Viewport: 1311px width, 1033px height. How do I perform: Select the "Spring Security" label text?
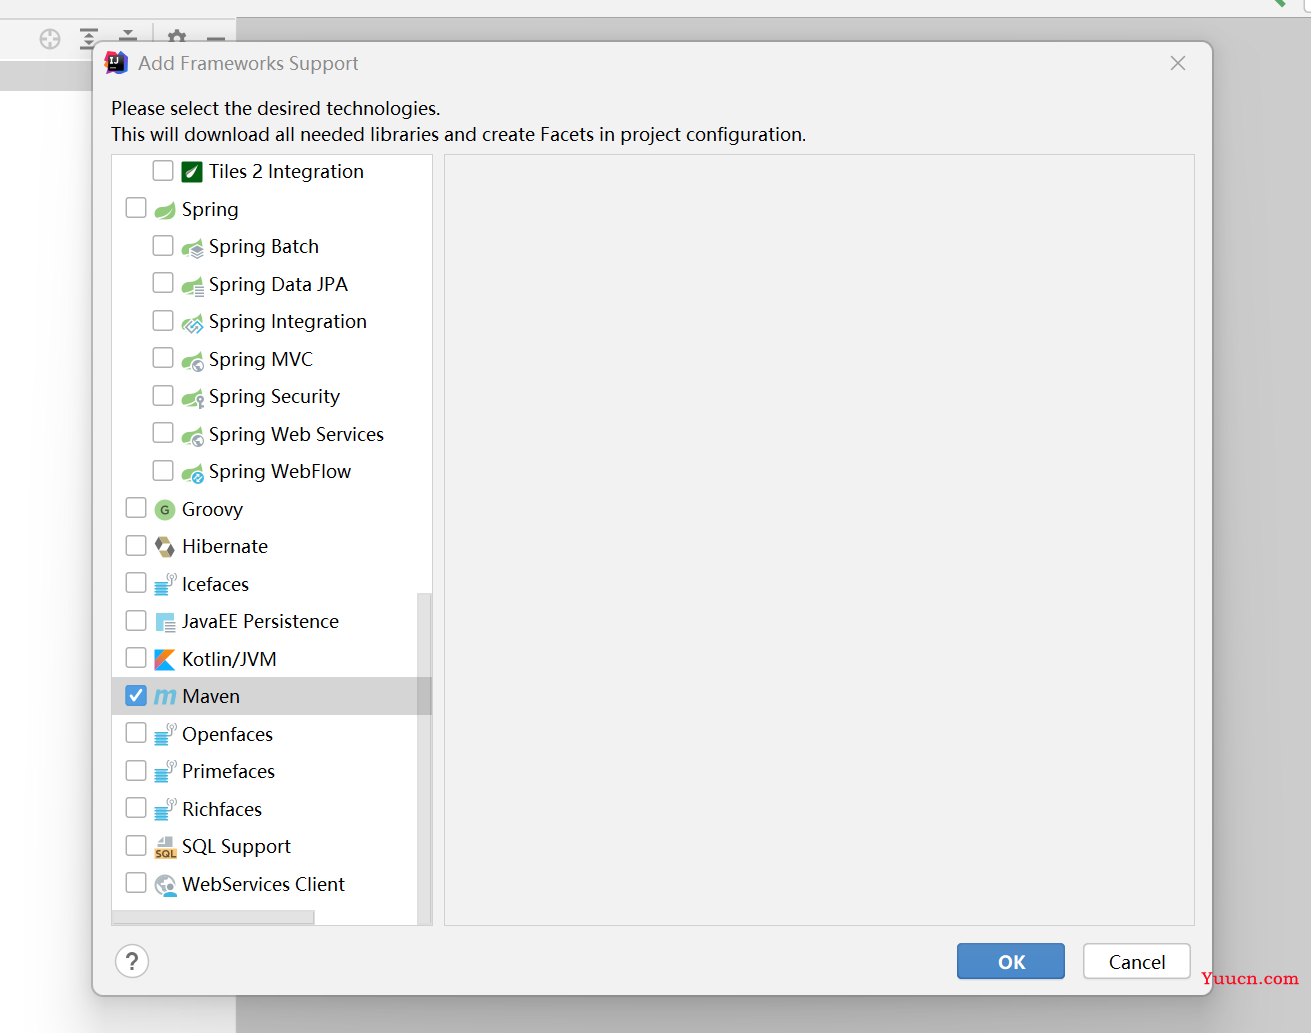tap(274, 397)
